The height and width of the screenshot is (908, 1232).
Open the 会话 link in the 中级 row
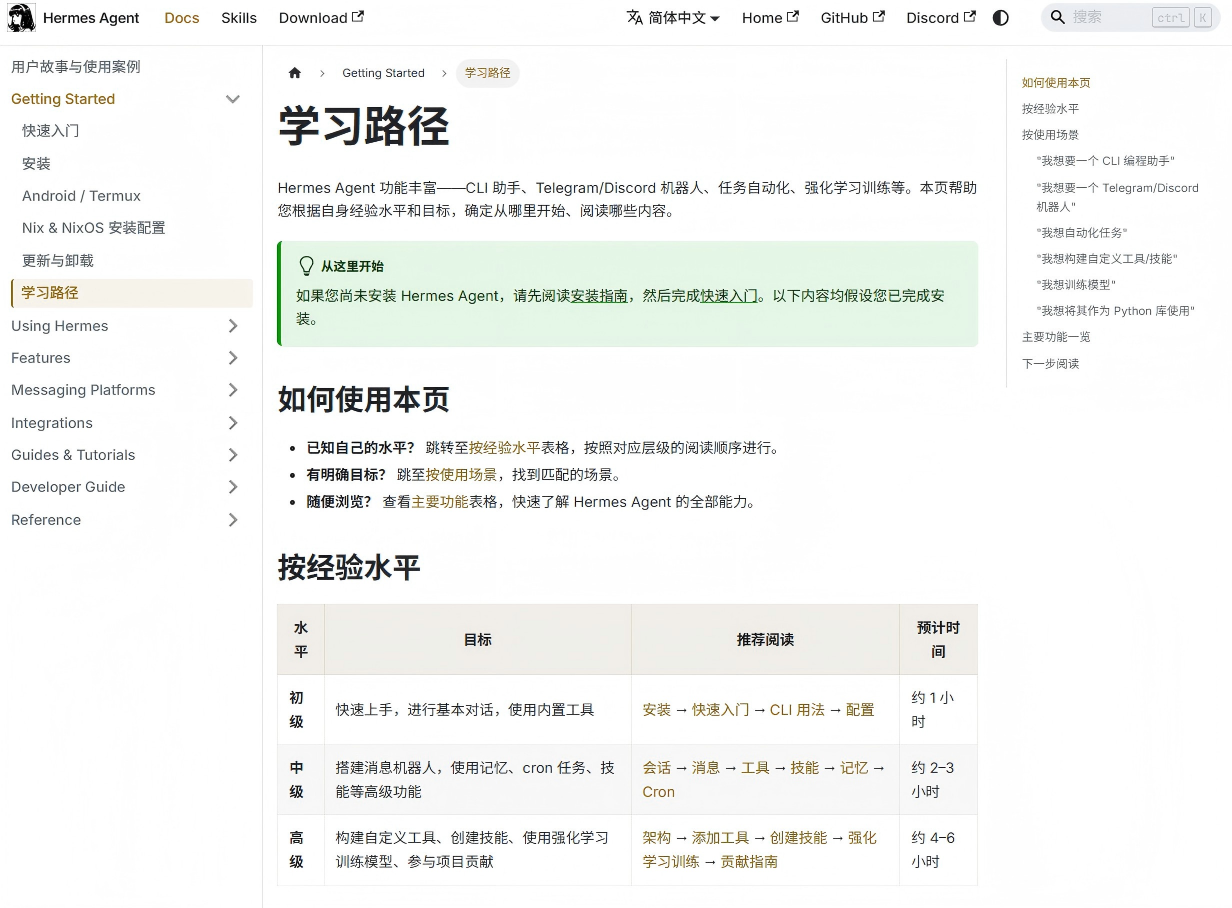pyautogui.click(x=657, y=768)
